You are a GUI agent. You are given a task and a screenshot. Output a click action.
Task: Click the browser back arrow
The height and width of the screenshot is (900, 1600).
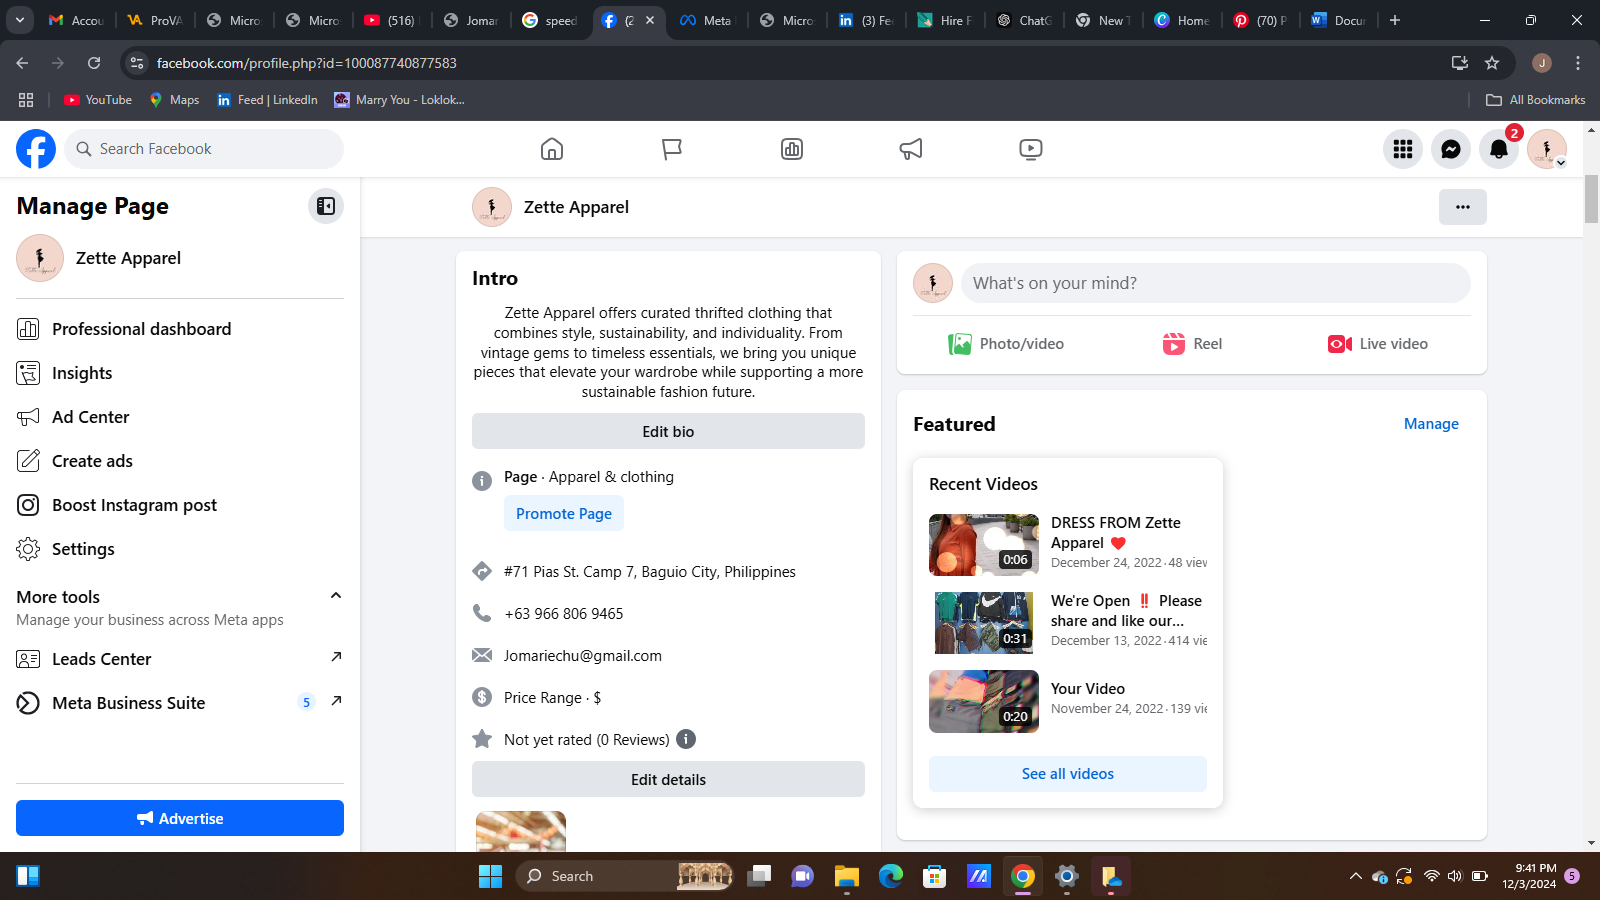coord(22,63)
